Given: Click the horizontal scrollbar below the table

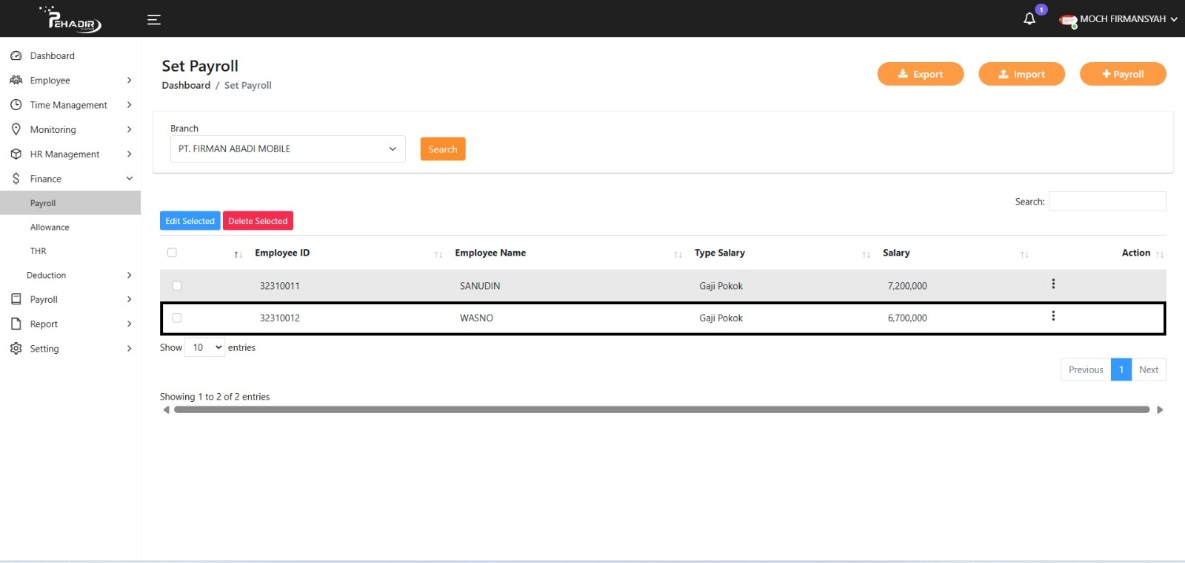Looking at the screenshot, I should click(661, 409).
